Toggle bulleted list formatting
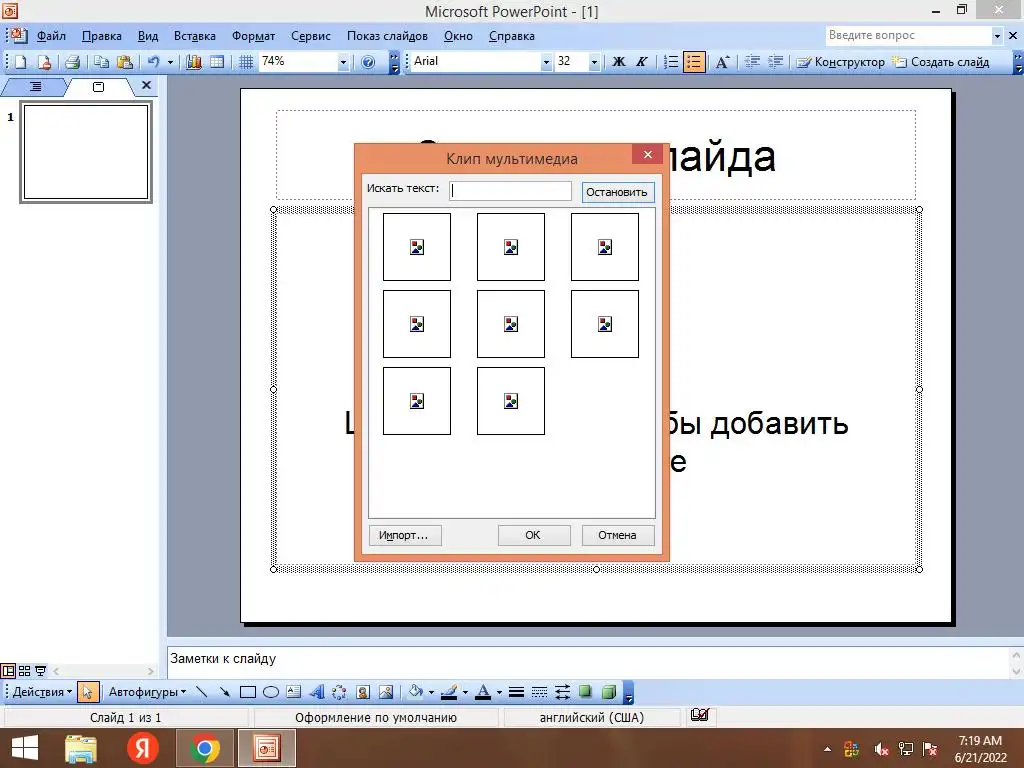Screen dimensions: 1024x768 [694, 62]
